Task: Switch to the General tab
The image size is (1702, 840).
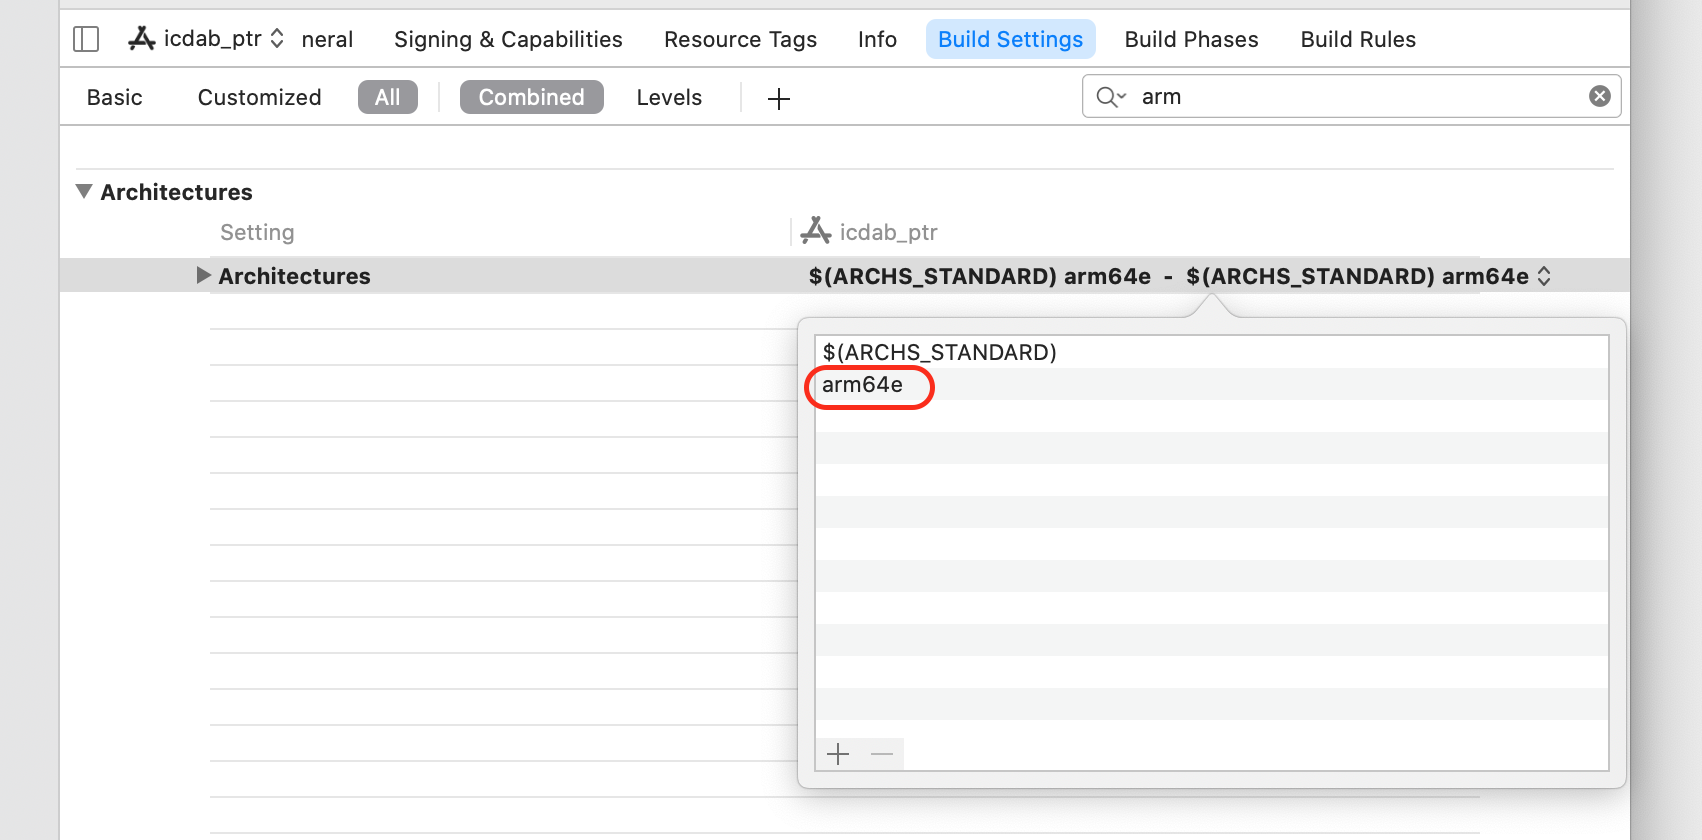Action: pos(327,39)
